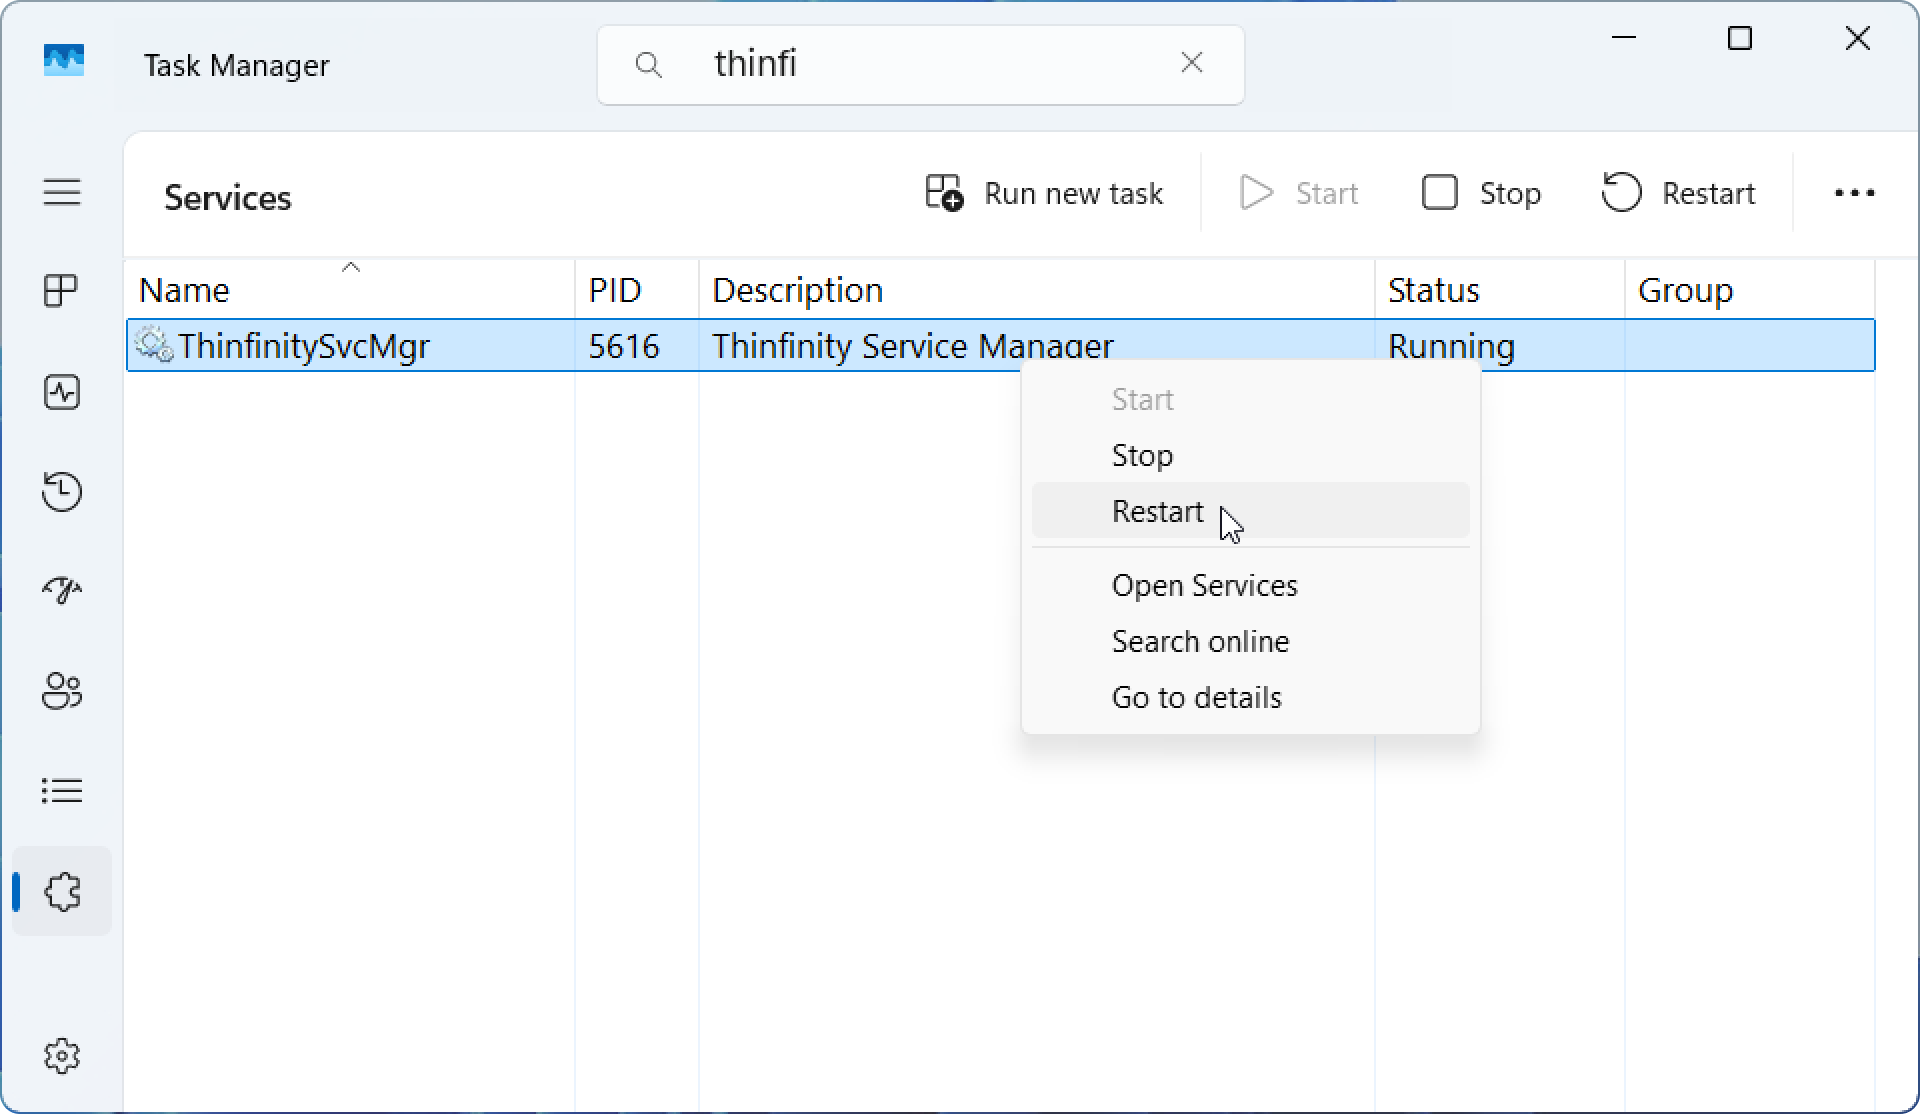Click the greyed Start toolbar button

tap(1298, 193)
